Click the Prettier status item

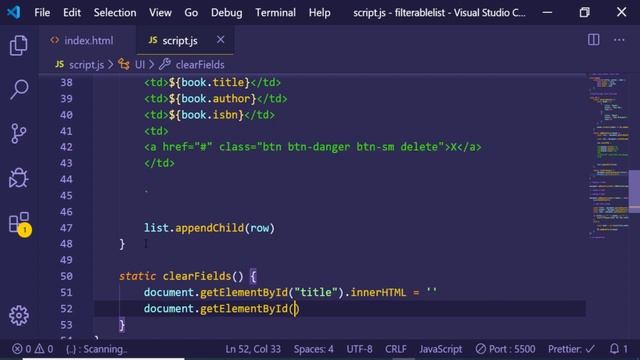pos(571,349)
